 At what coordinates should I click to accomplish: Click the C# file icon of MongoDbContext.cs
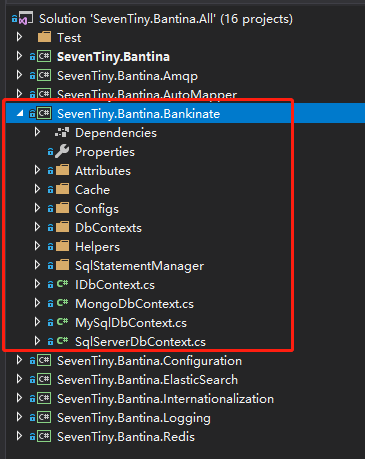[62, 303]
